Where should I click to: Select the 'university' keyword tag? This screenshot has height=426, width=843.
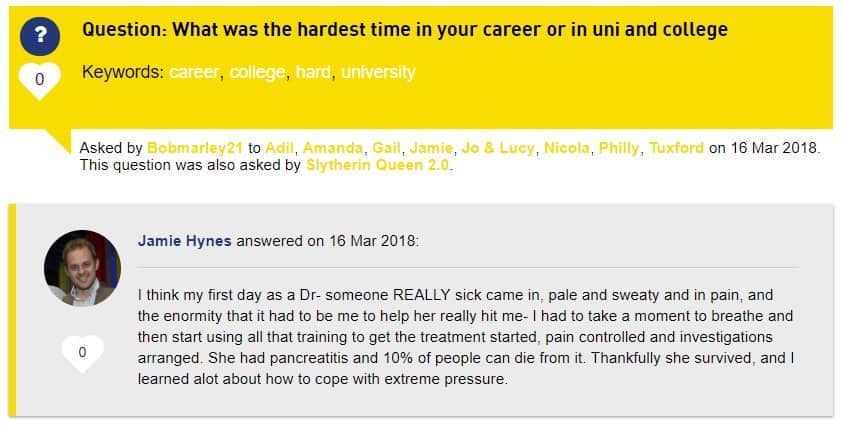pos(378,72)
